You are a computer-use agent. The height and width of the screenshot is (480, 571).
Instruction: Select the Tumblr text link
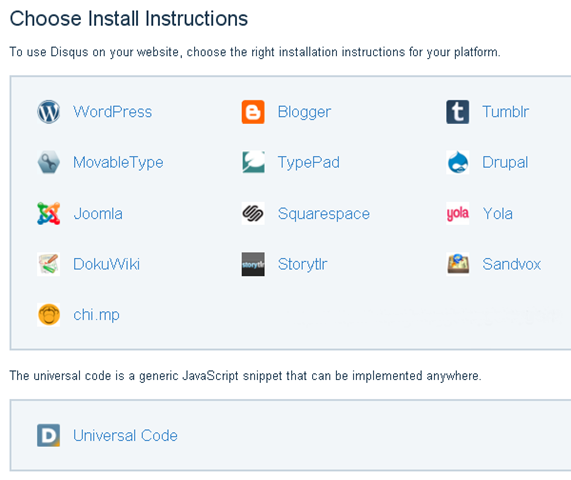pos(505,112)
